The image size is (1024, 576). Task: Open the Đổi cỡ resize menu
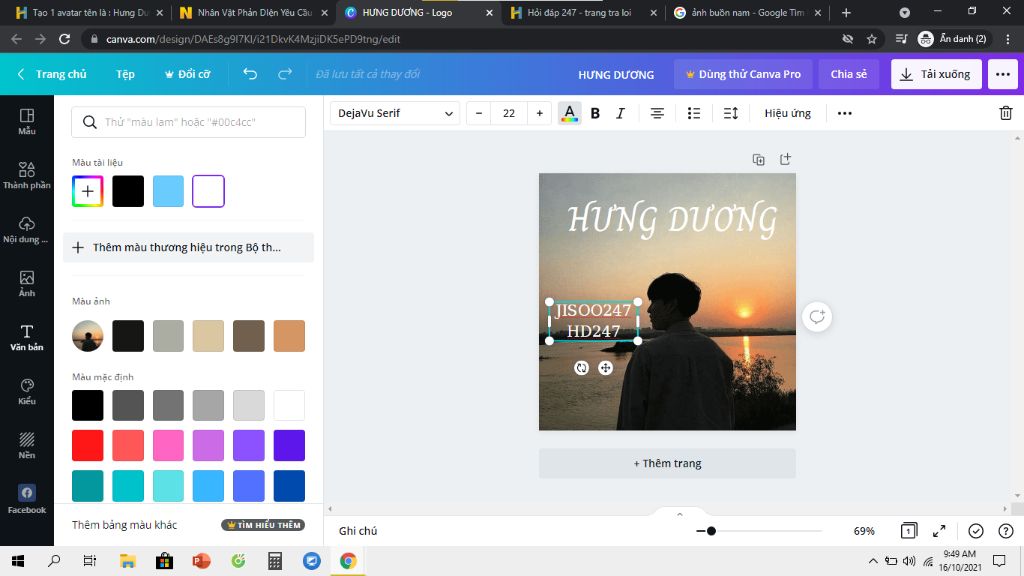[187, 74]
